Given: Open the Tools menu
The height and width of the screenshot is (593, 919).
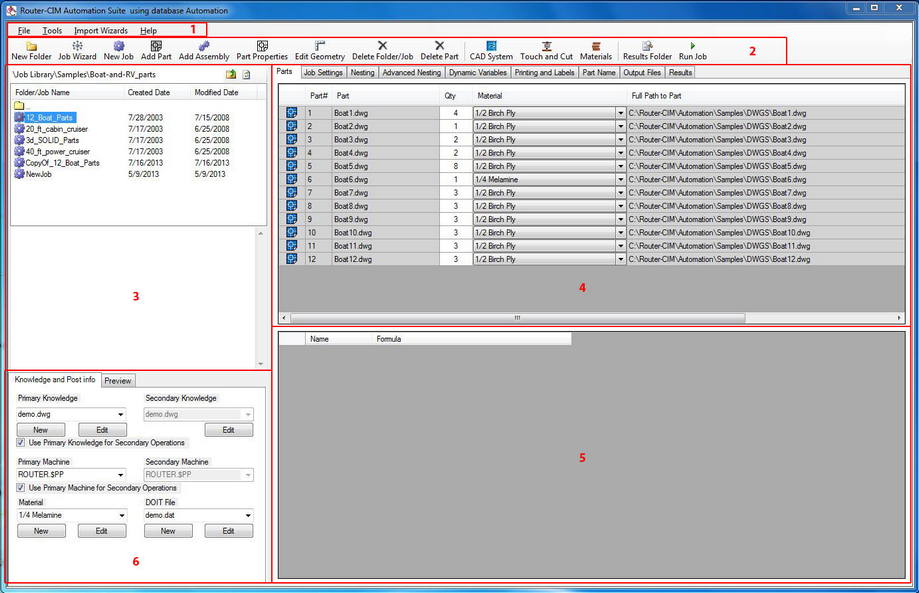Looking at the screenshot, I should point(52,30).
